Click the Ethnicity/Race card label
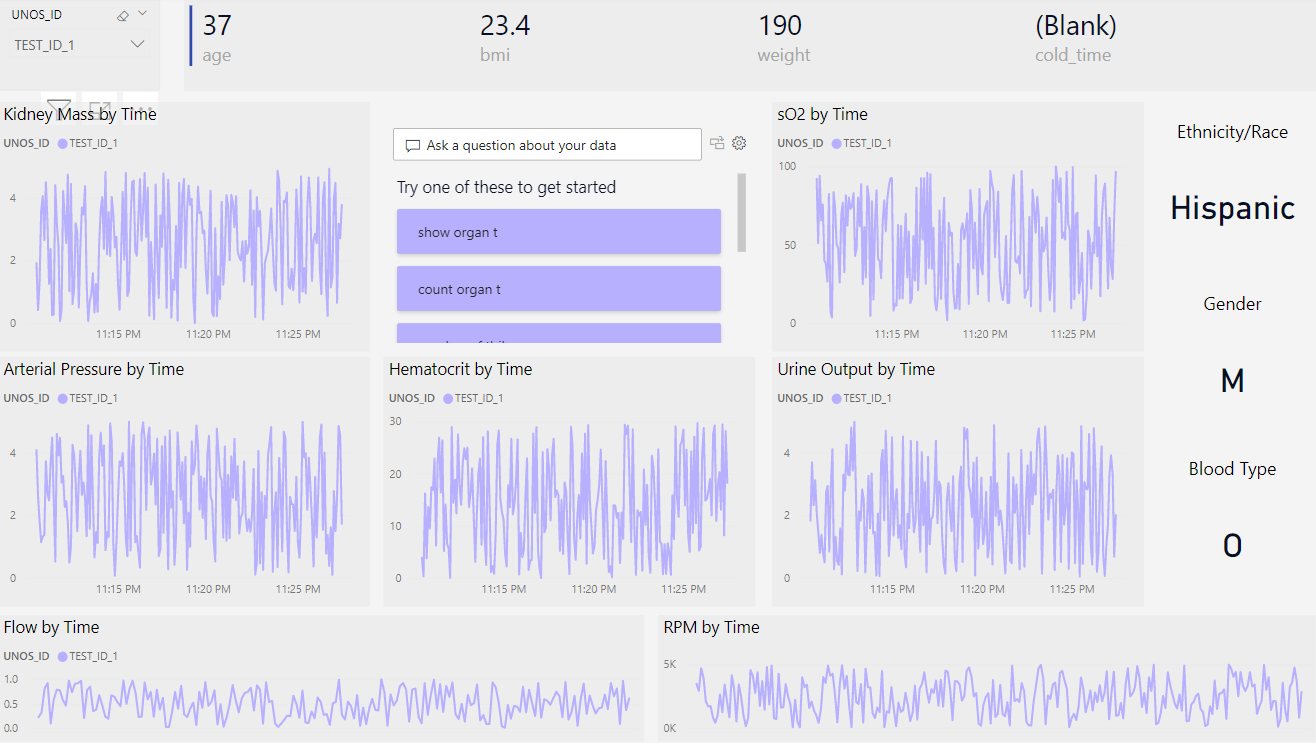Screen dimensions: 1316x743 click(1232, 132)
